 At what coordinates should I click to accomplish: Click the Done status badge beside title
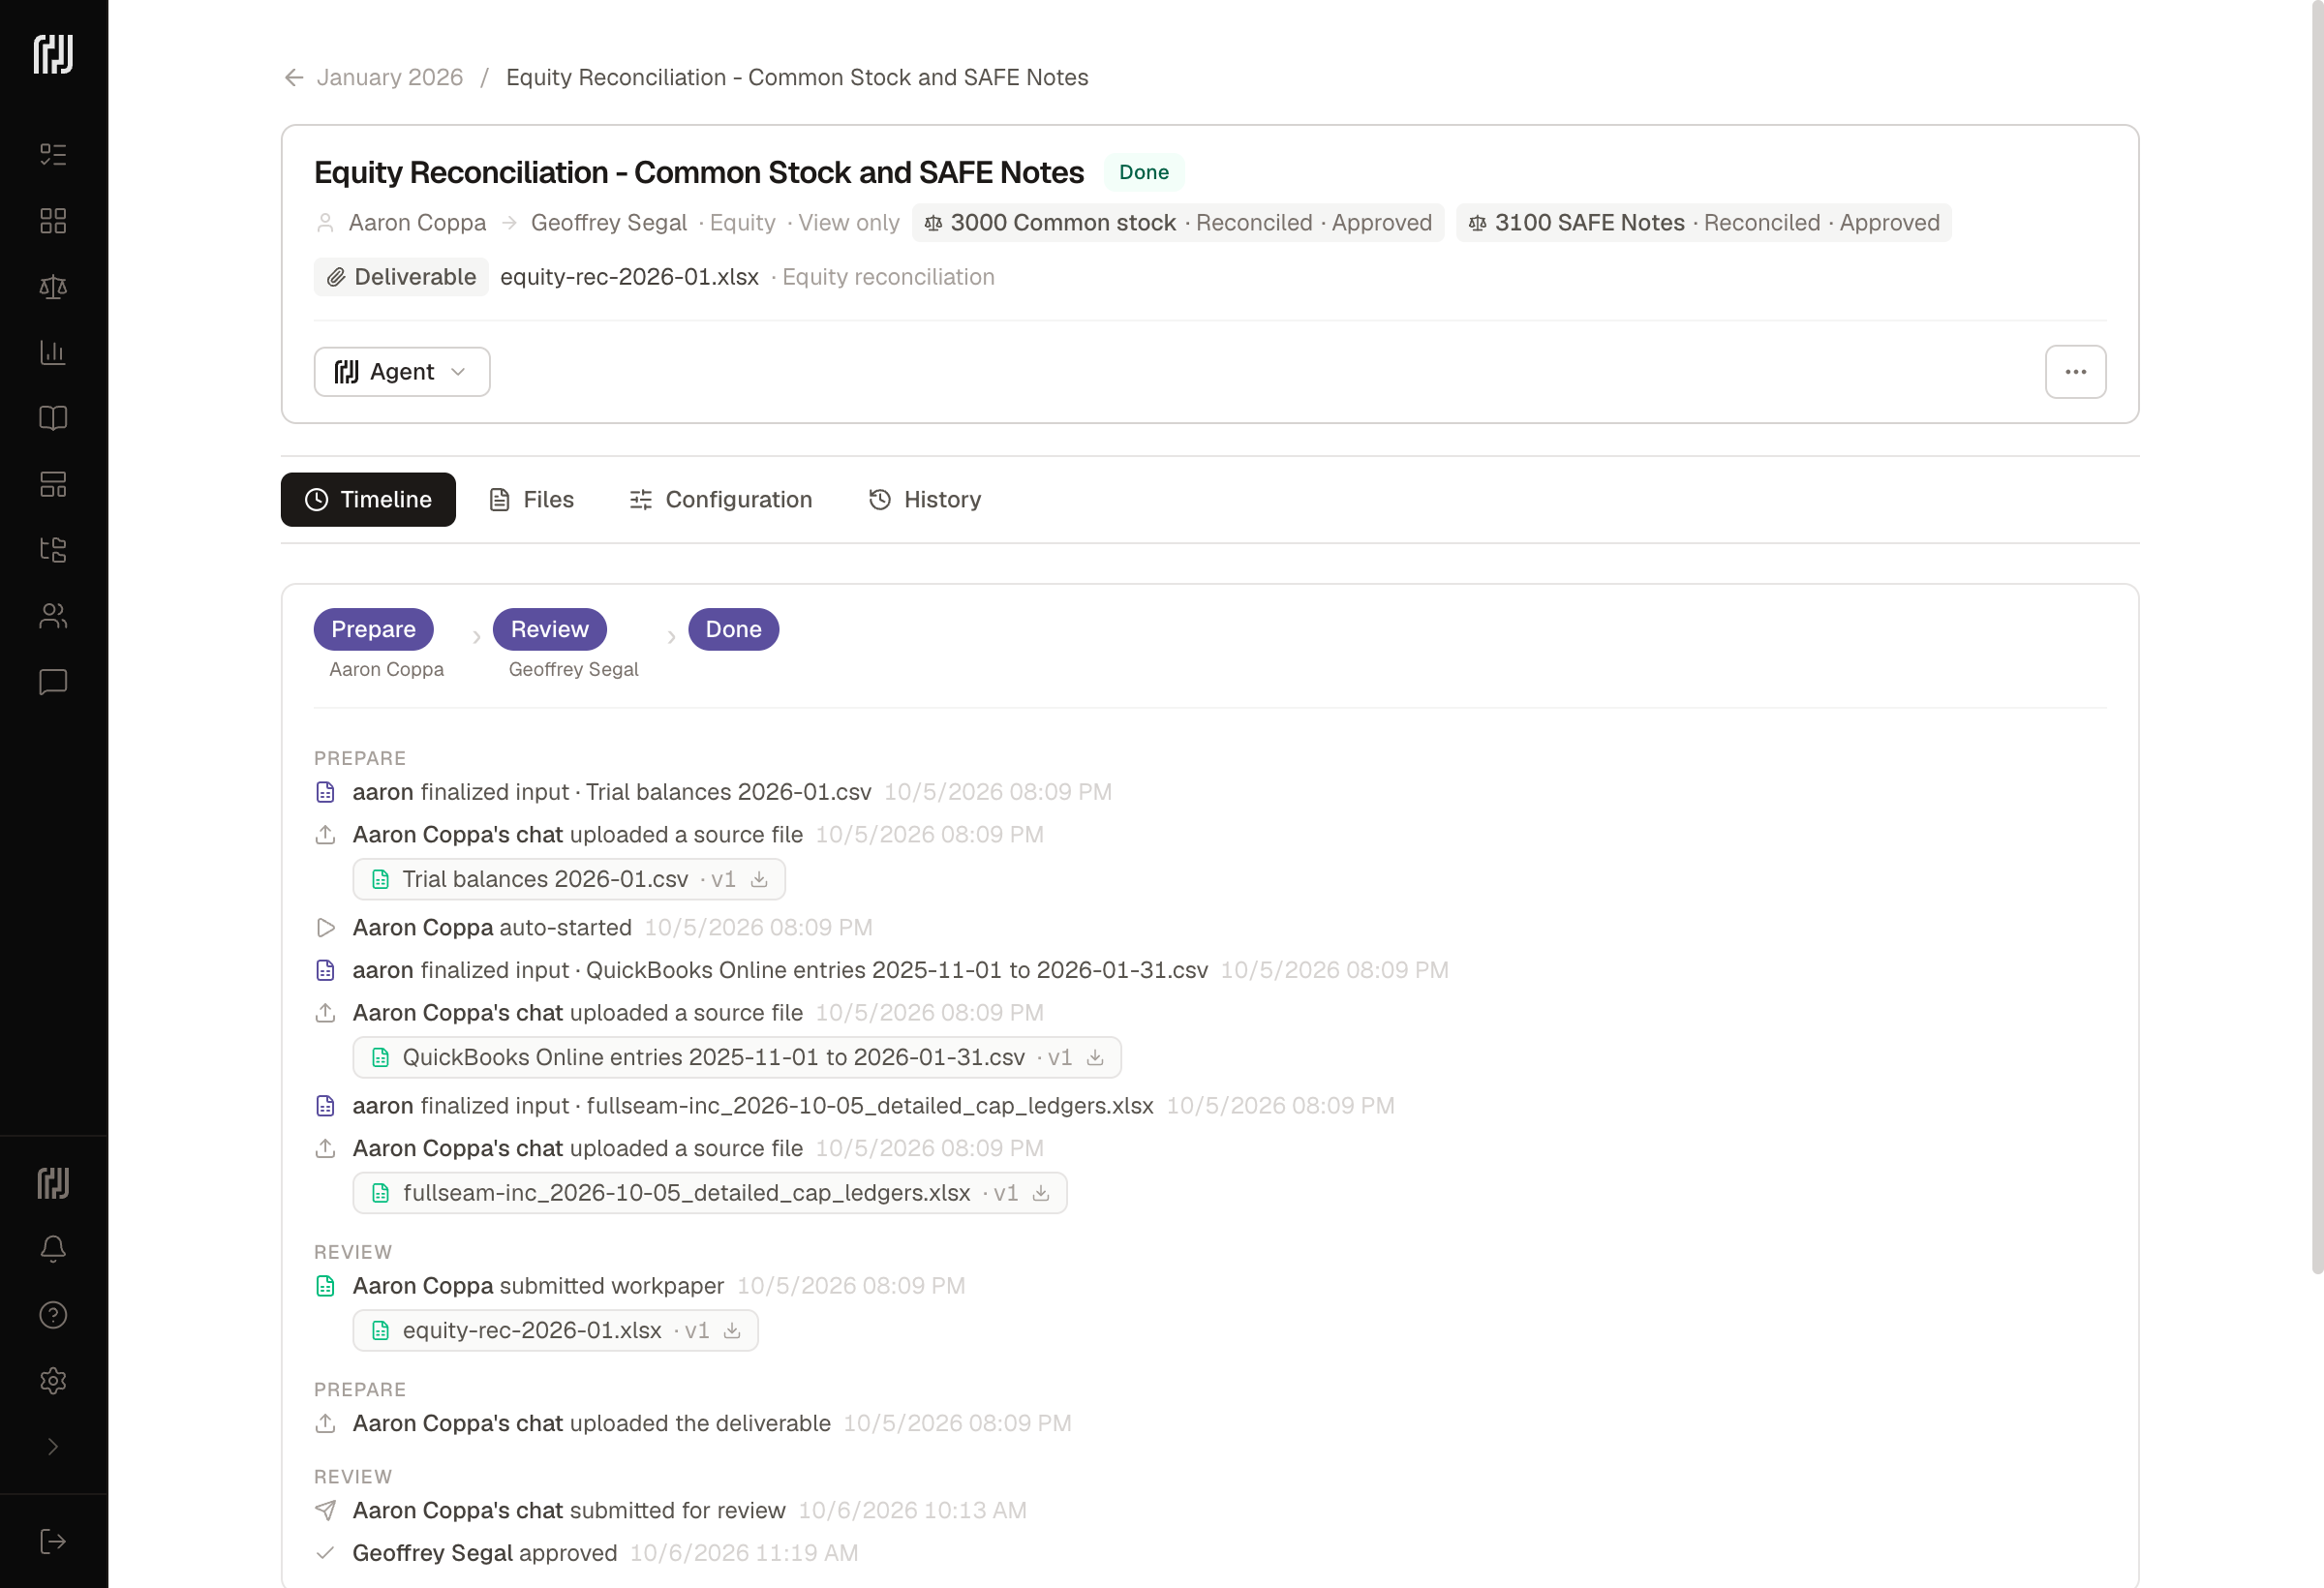(x=1144, y=172)
